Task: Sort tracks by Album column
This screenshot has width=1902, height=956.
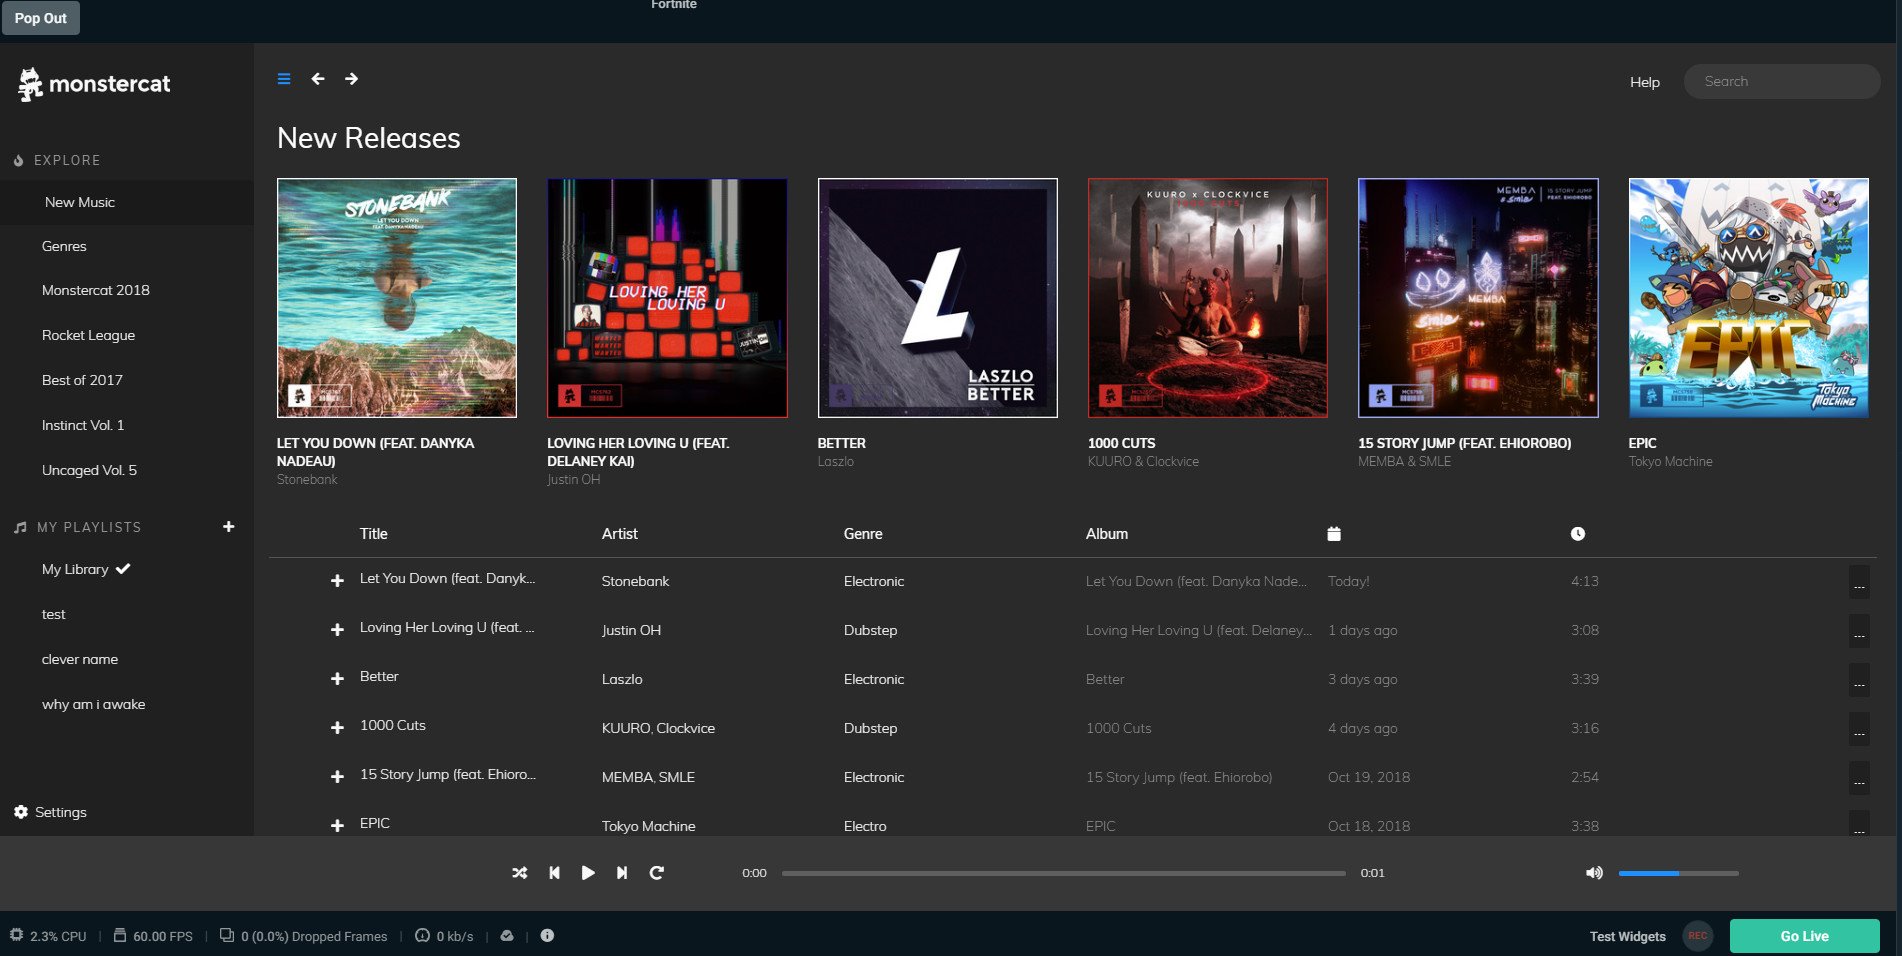Action: tap(1107, 534)
